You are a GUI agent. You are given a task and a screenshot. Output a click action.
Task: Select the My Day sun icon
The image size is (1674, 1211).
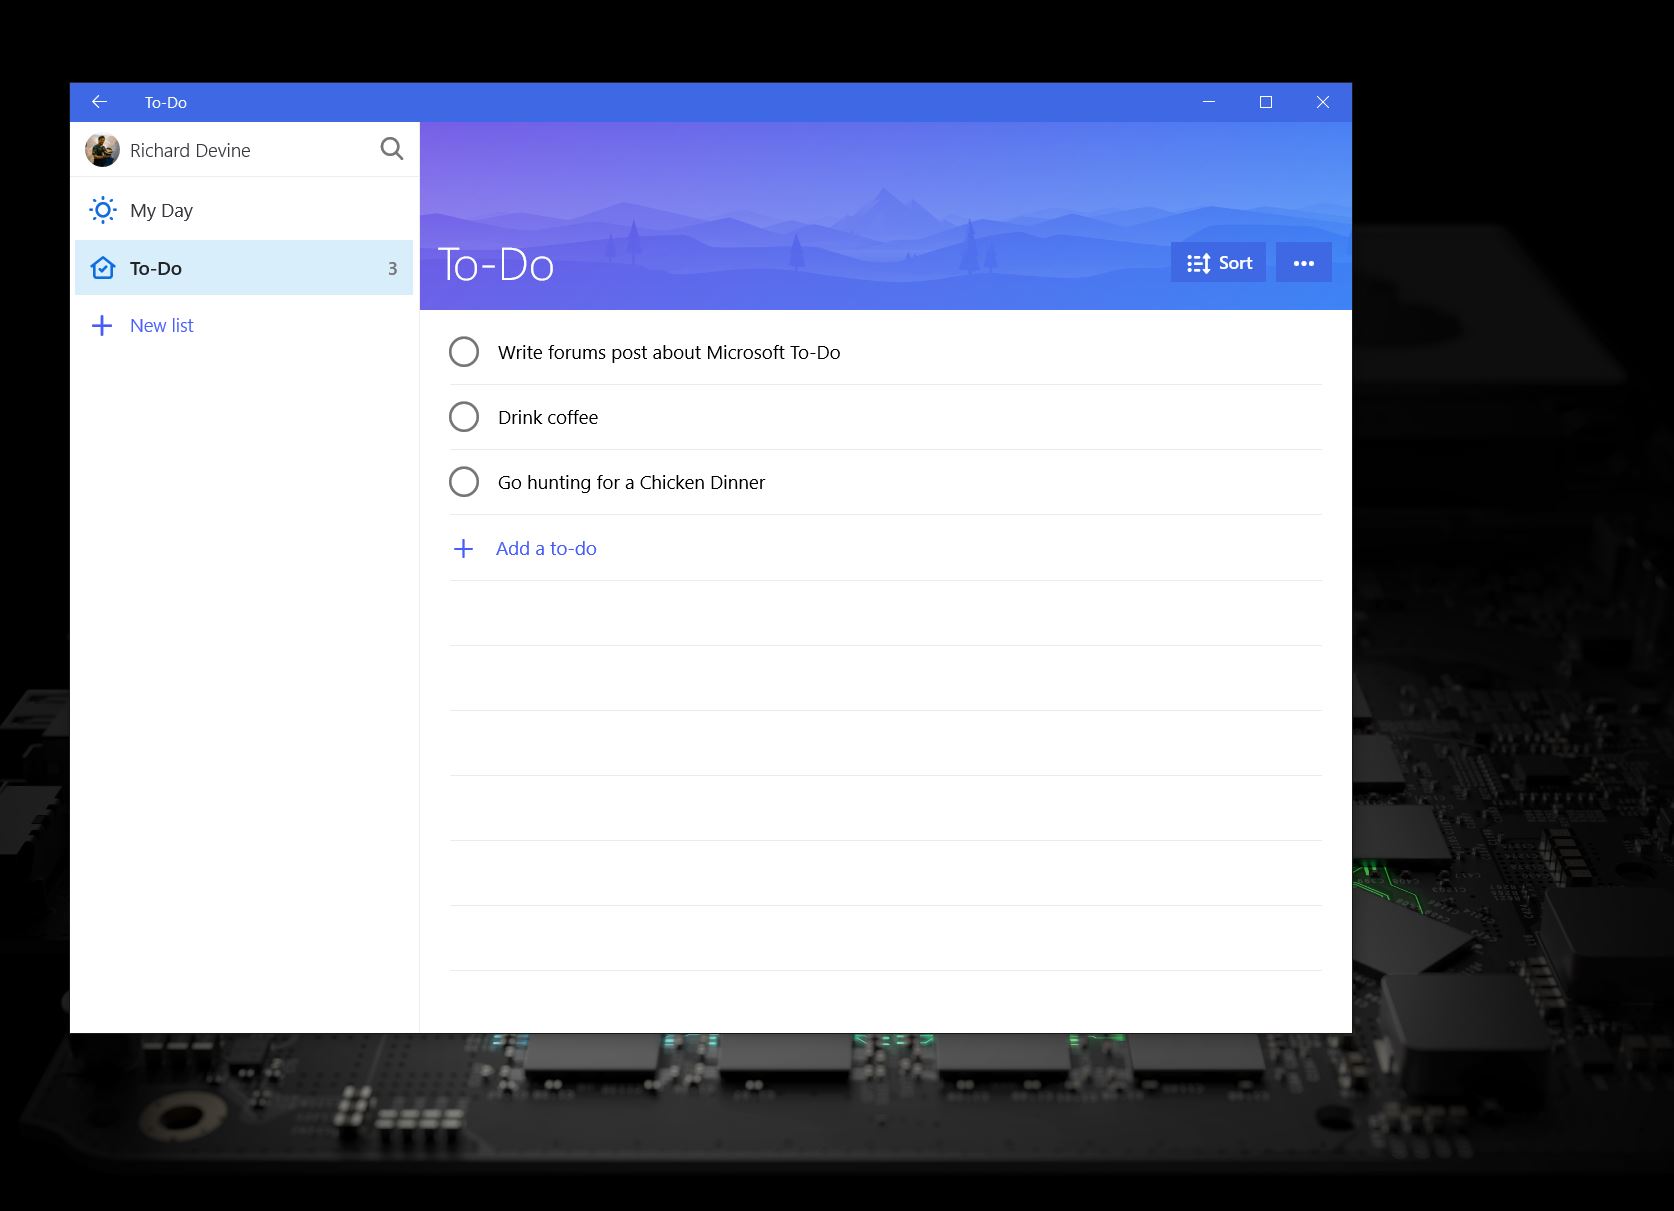(x=102, y=210)
